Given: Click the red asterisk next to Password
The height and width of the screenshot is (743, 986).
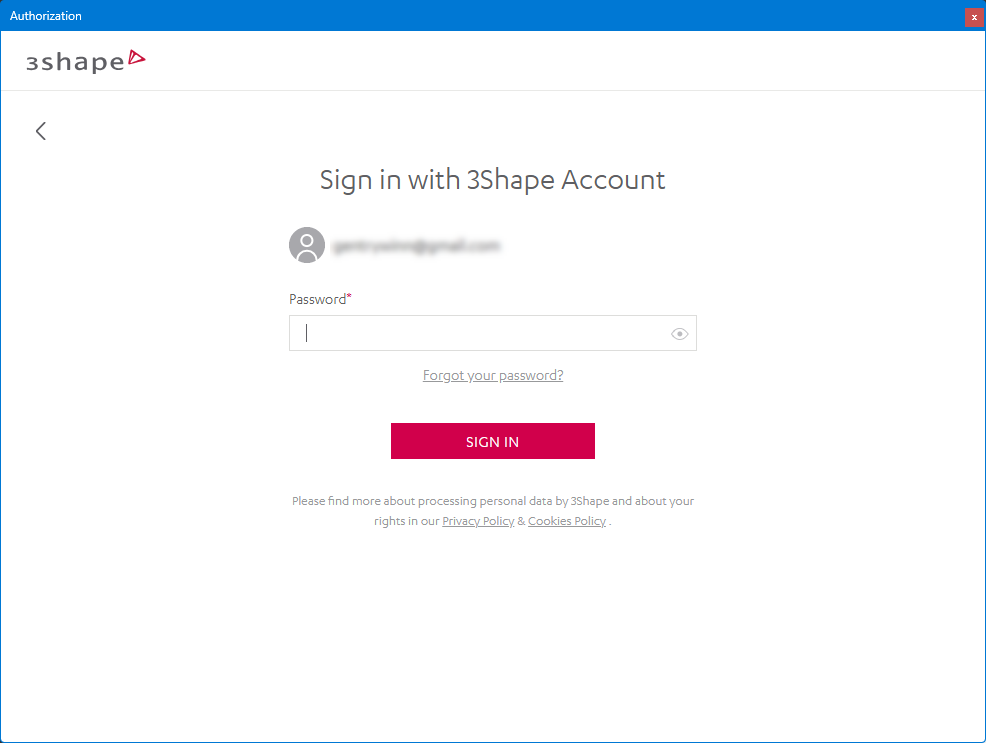Looking at the screenshot, I should pyautogui.click(x=349, y=298).
